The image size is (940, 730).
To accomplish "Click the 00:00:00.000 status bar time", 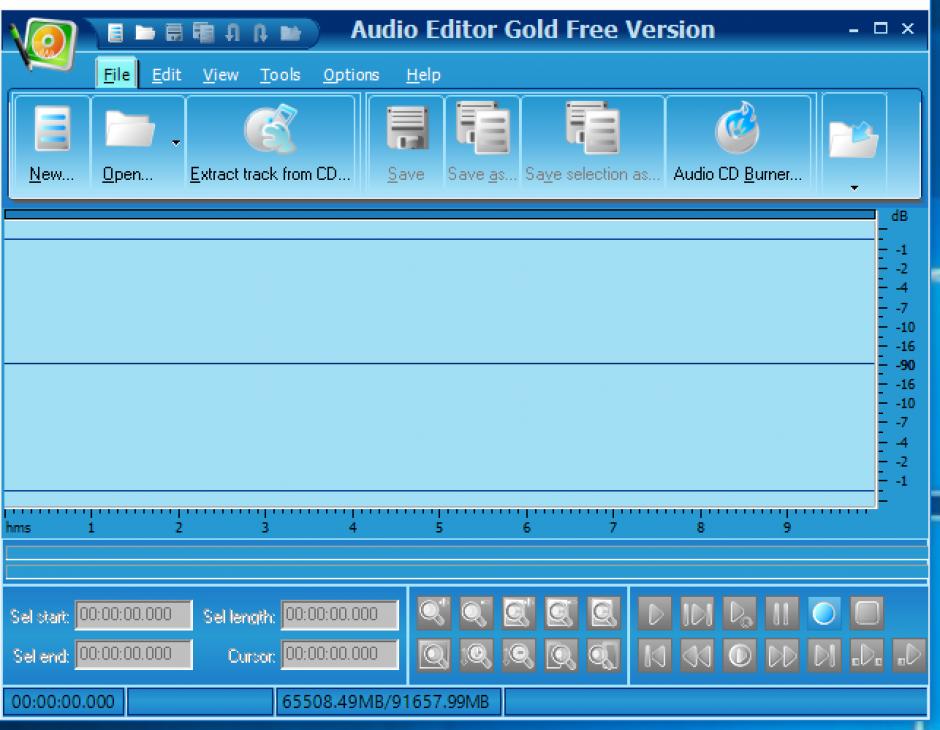I will coord(63,702).
